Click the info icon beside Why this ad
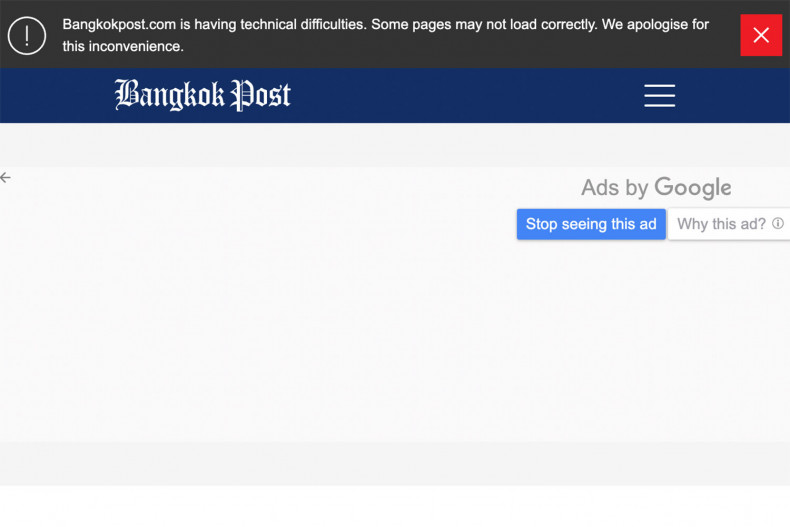The width and height of the screenshot is (790, 527). 778,224
